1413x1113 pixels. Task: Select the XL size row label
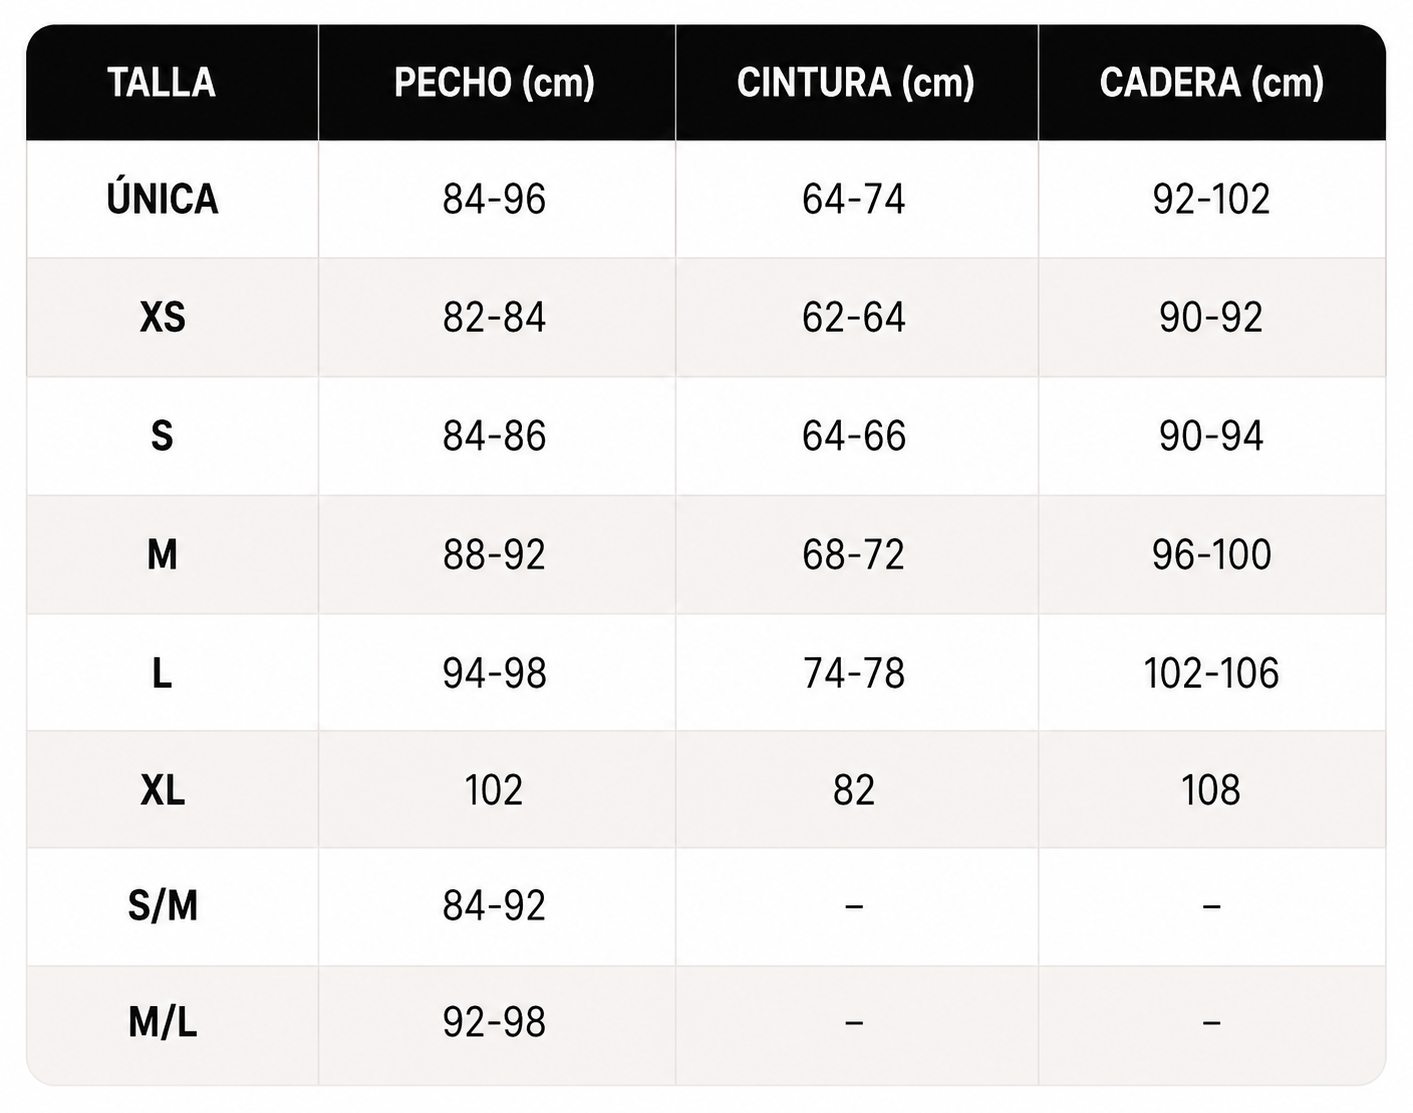pyautogui.click(x=162, y=790)
